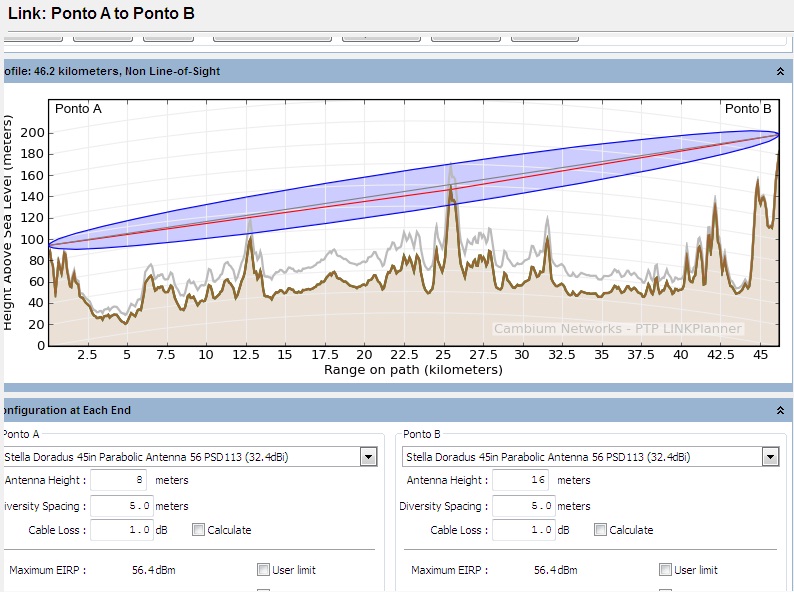Tick the User limit checkbox for Ponto B
Image resolution: width=794 pixels, height=592 pixels.
coord(666,570)
